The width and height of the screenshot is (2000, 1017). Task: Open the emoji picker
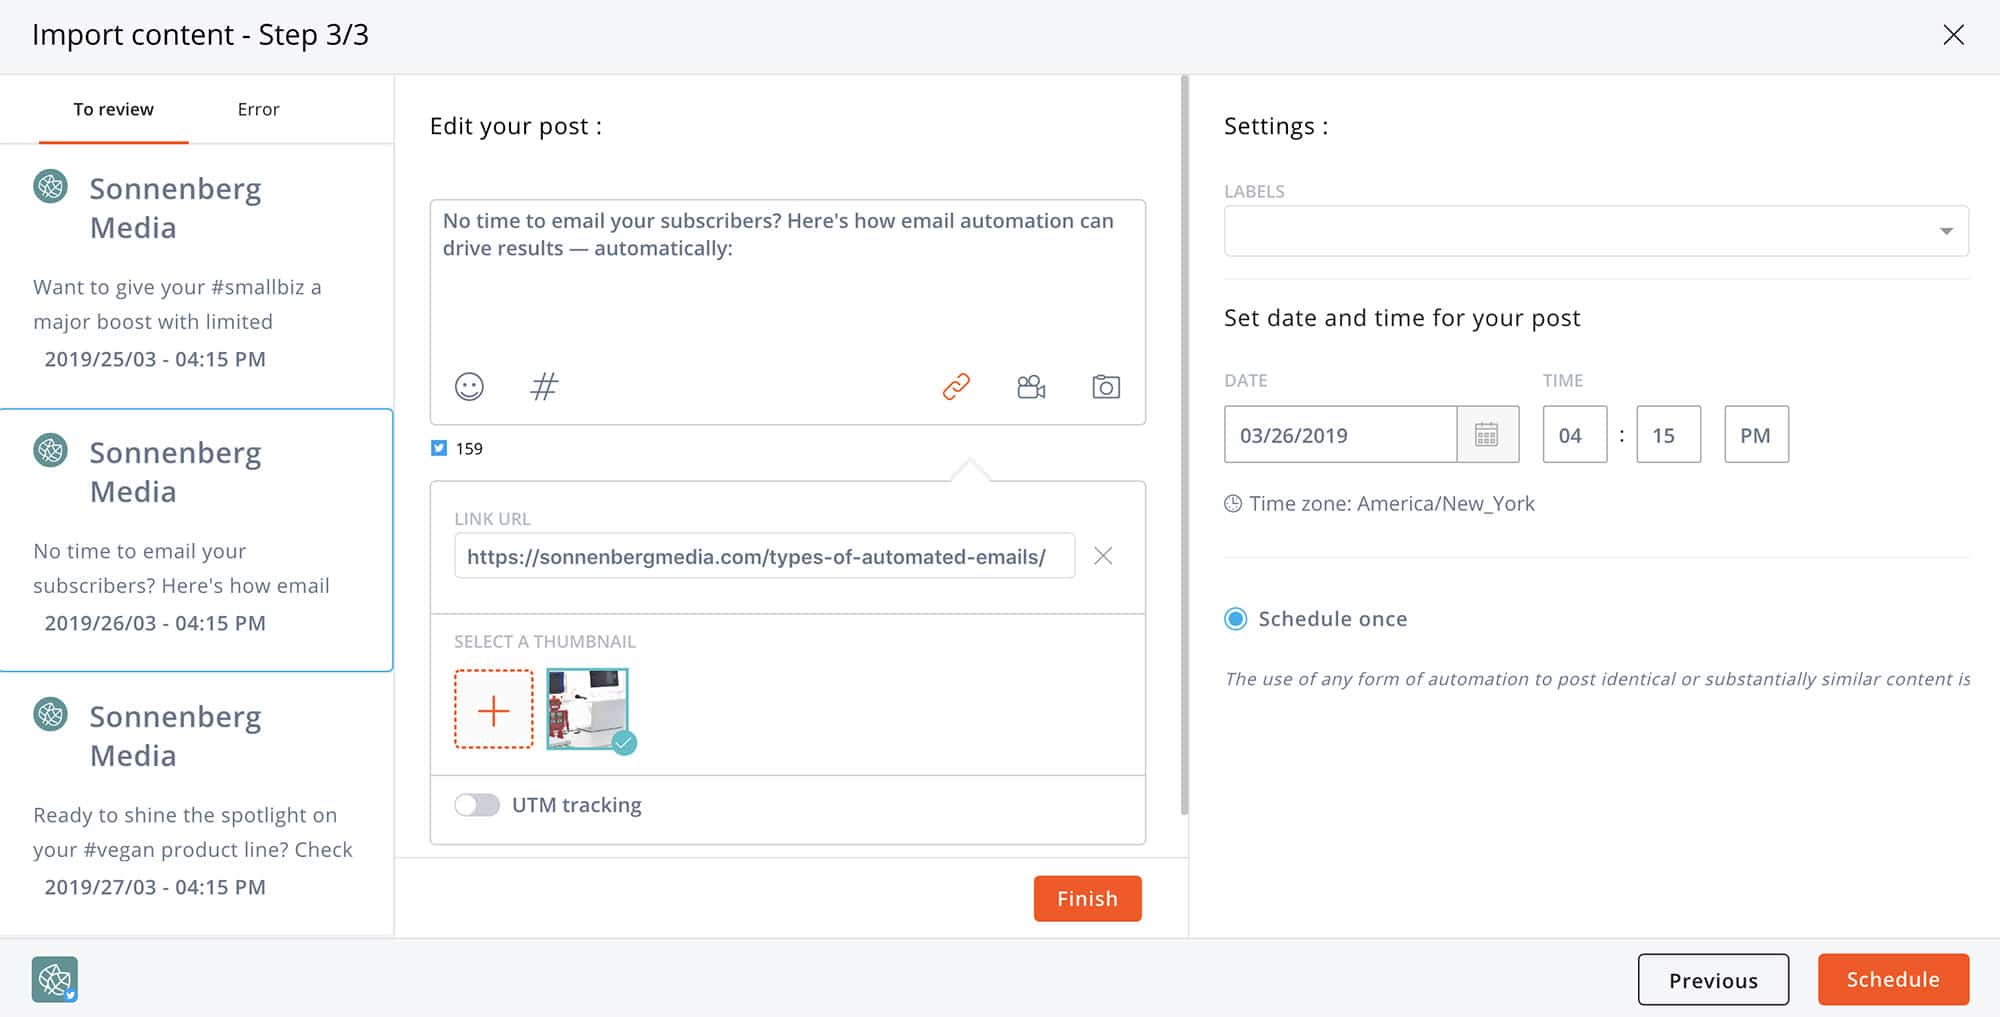tap(469, 386)
